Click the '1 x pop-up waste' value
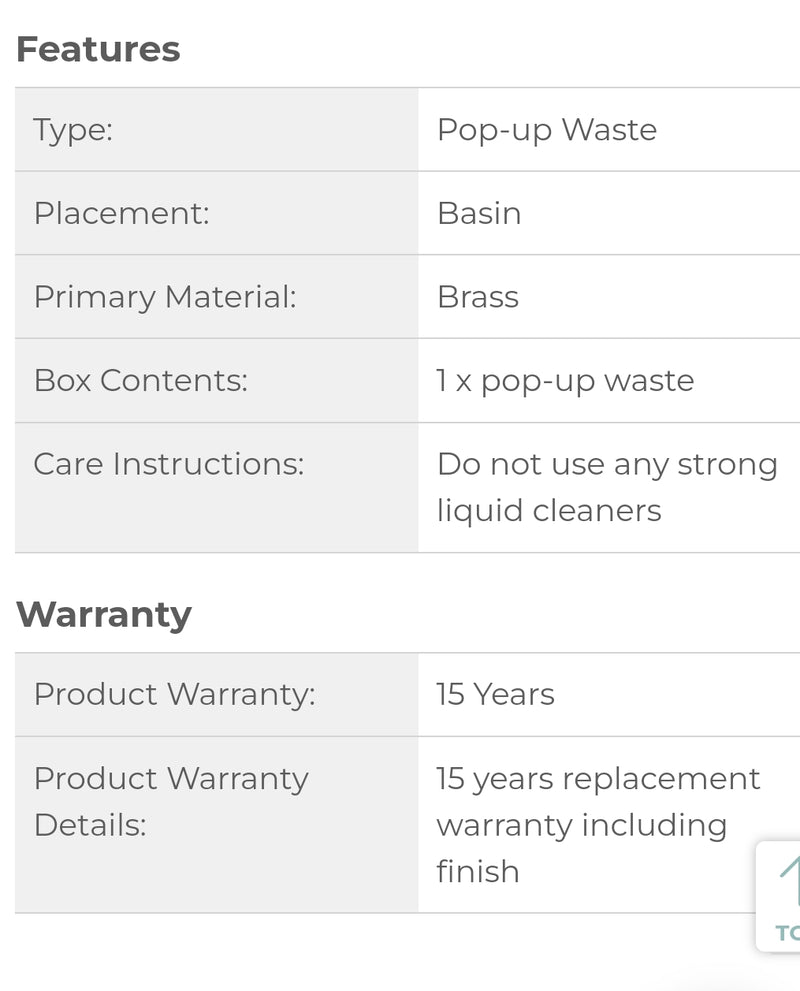 pyautogui.click(x=565, y=381)
